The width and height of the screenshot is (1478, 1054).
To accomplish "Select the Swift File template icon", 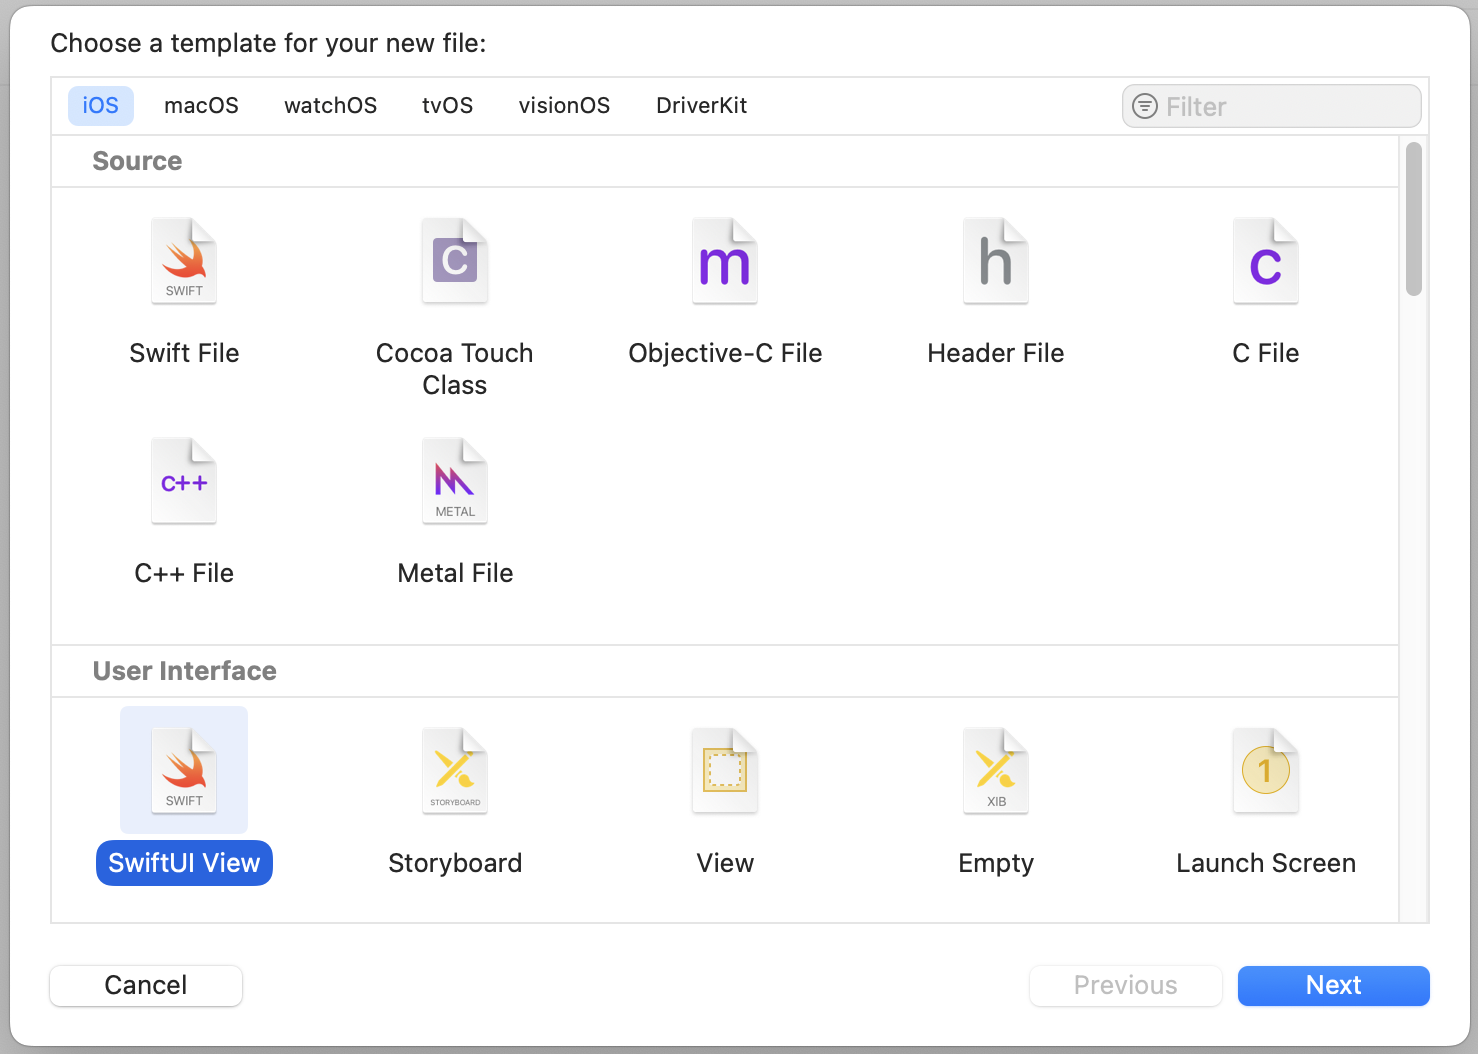I will 184,261.
